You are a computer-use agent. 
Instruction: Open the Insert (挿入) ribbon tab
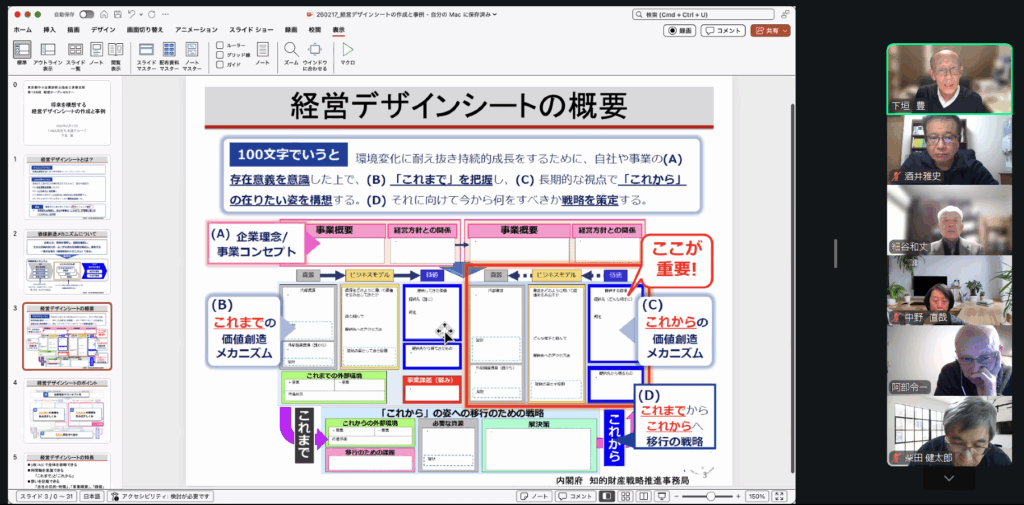pyautogui.click(x=50, y=30)
